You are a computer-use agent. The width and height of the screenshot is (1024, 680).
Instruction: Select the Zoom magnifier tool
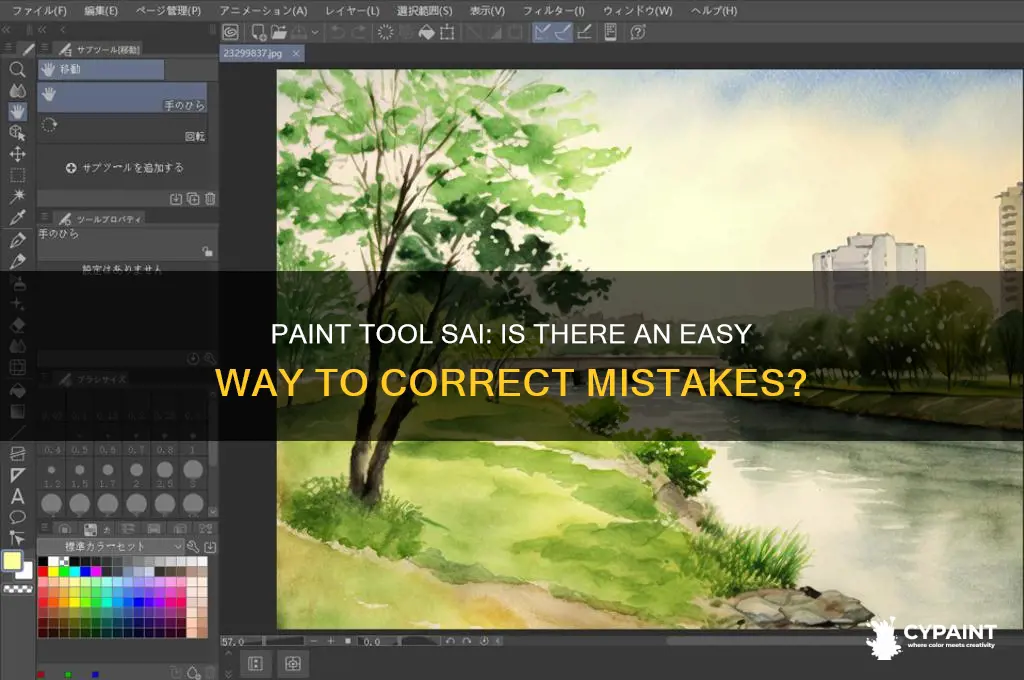point(18,69)
